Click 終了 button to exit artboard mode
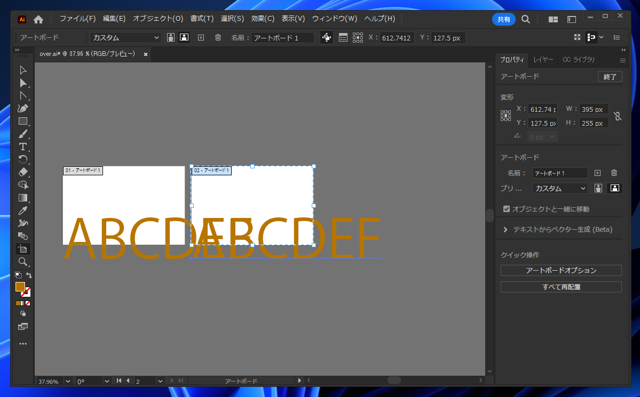This screenshot has height=397, width=640. pos(610,77)
